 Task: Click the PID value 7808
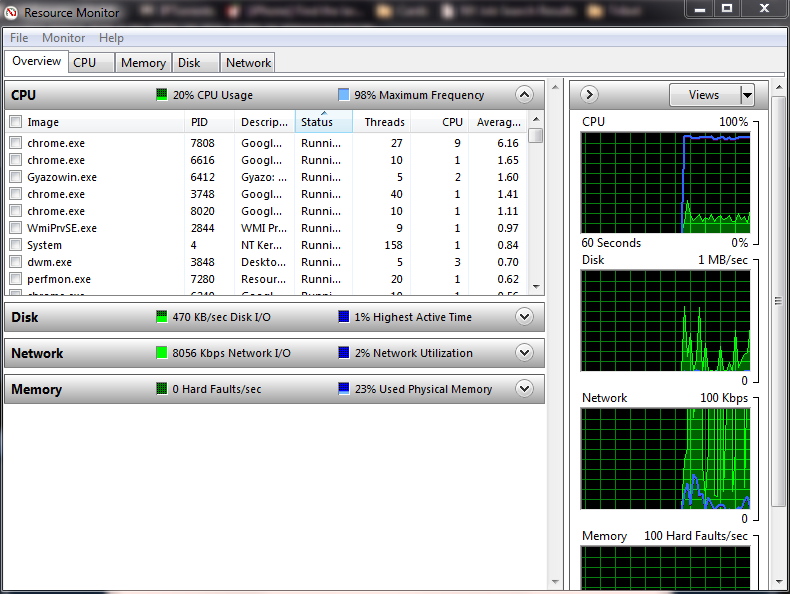203,143
